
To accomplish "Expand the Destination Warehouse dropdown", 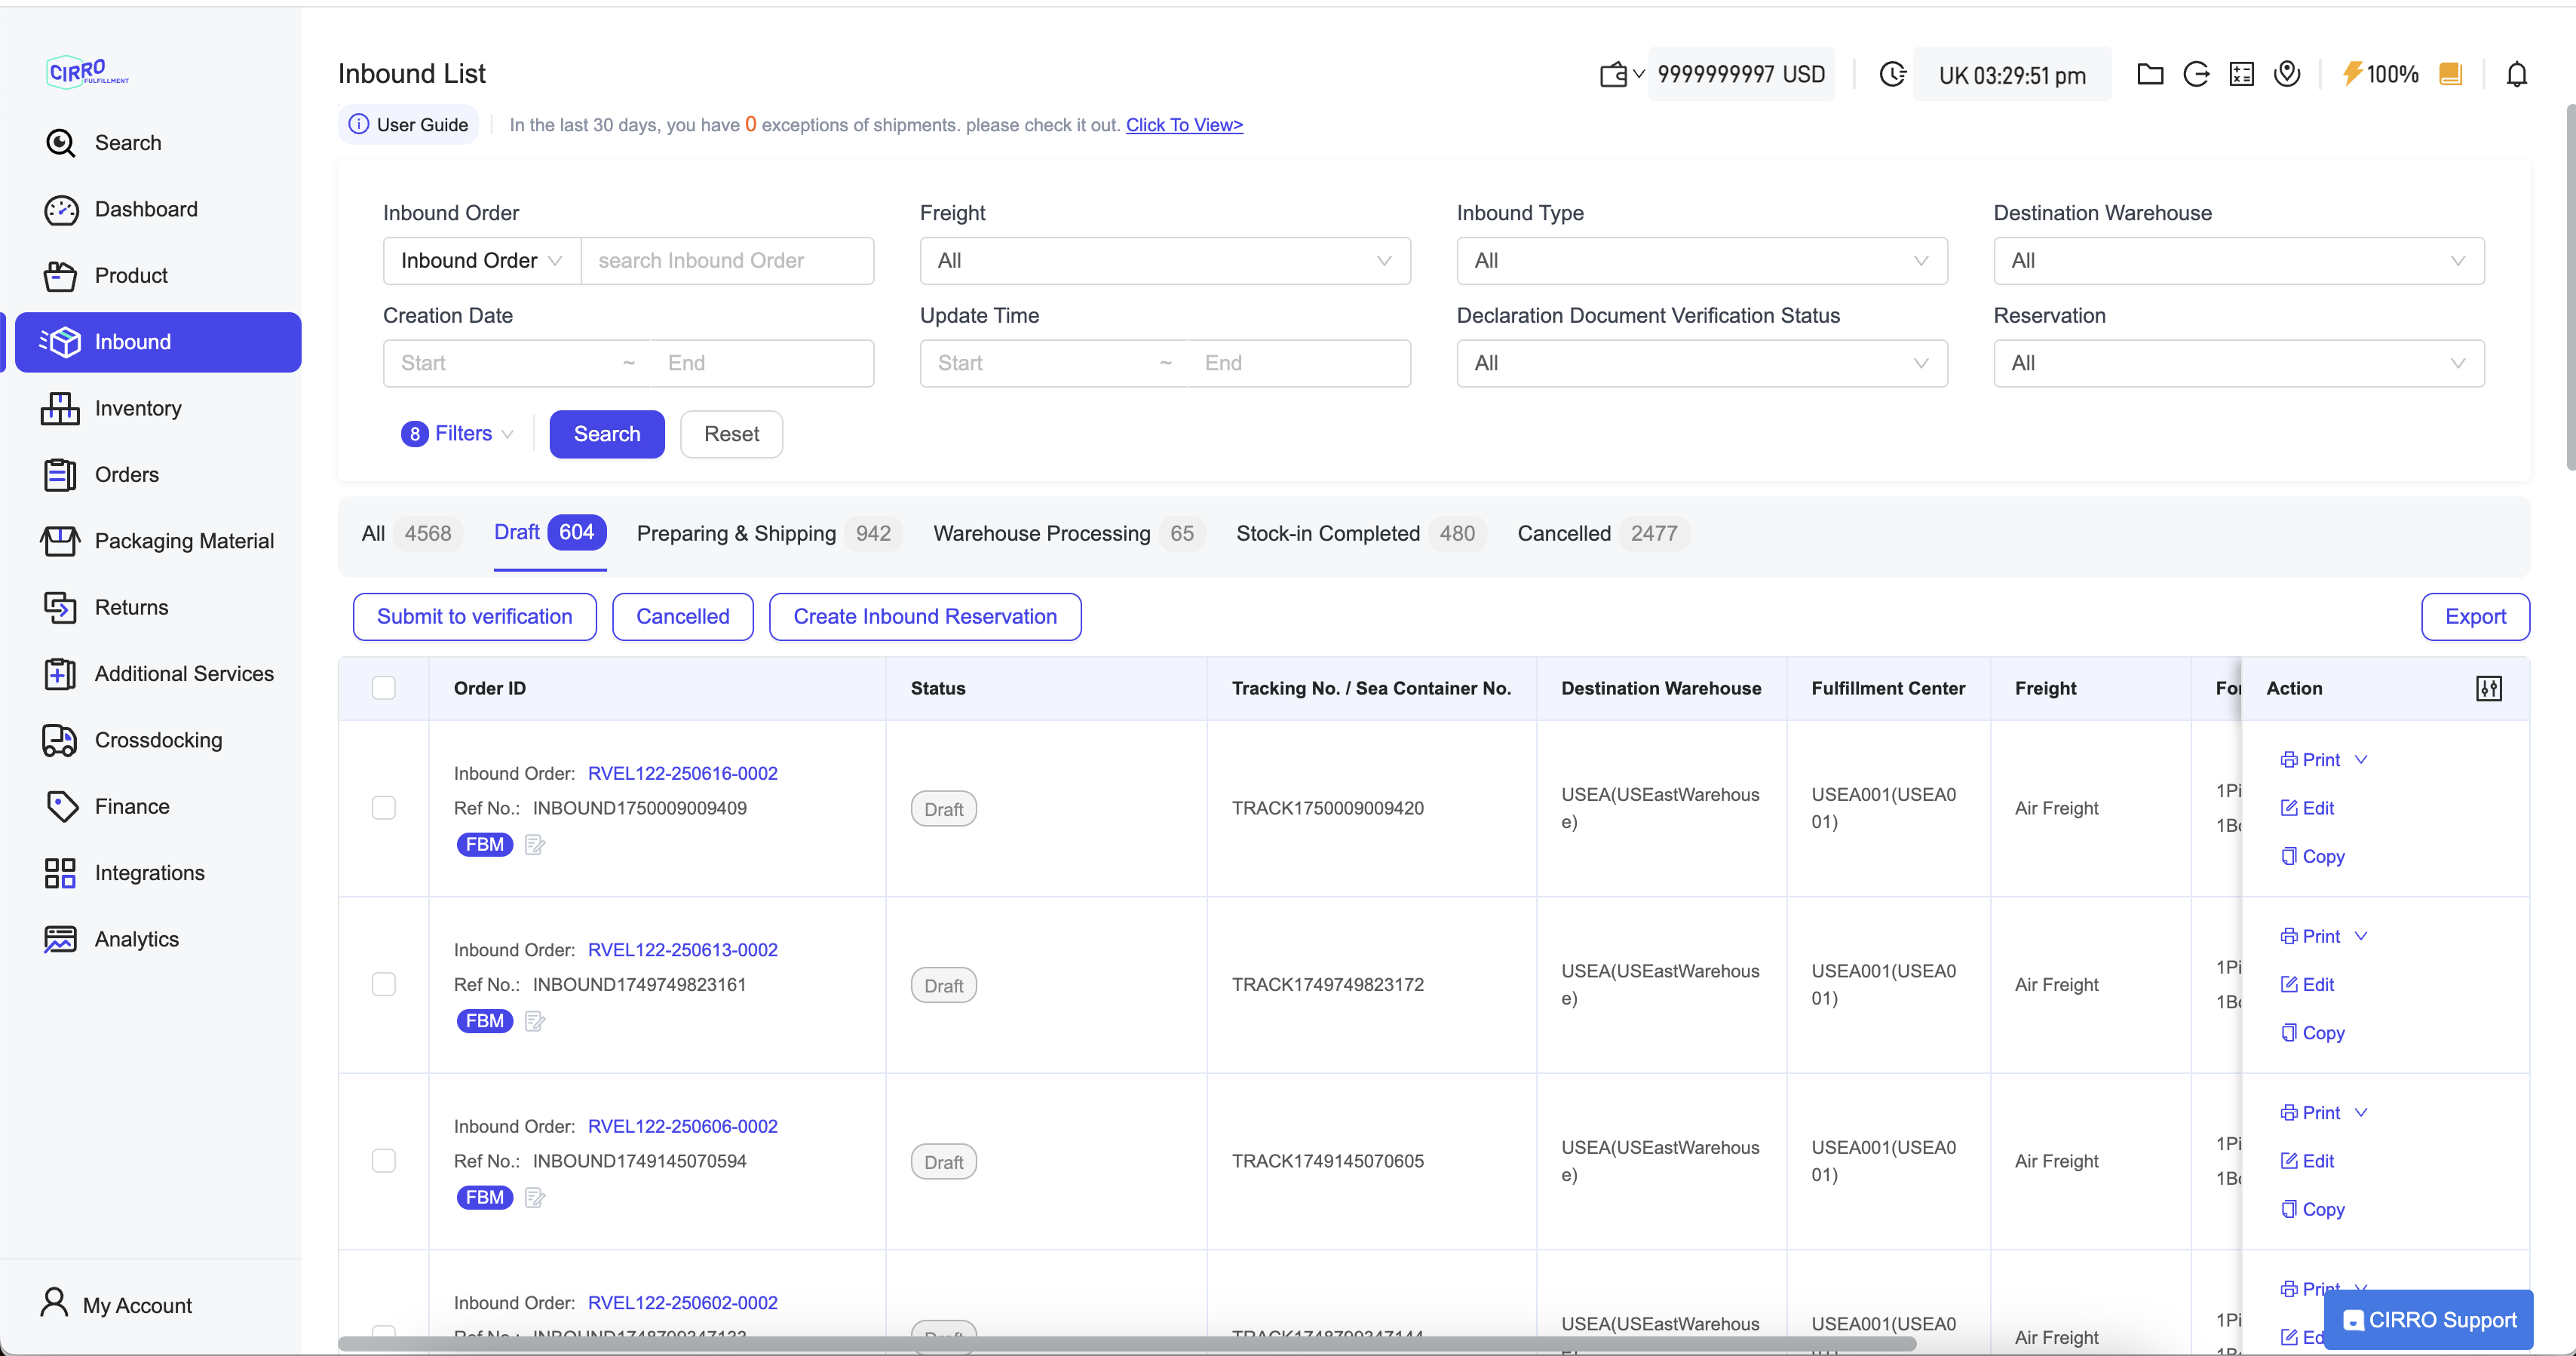I will (x=2238, y=261).
